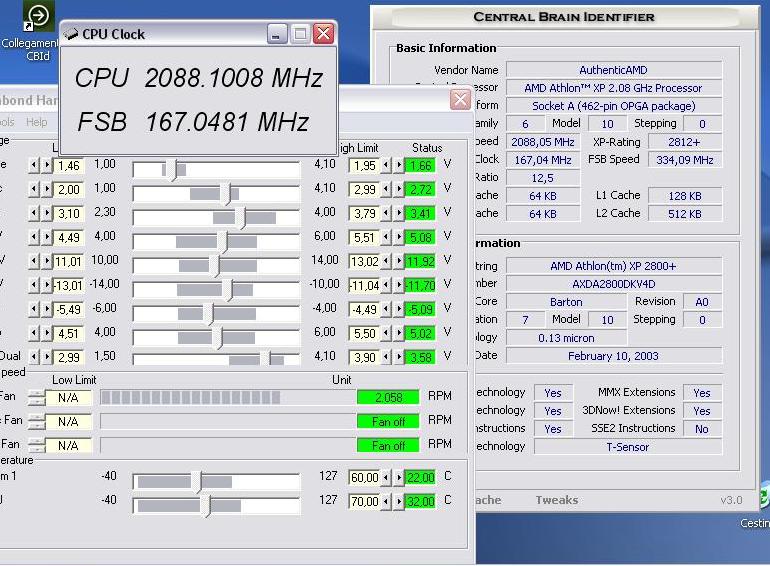
Task: Click the AMD Athlon XP 2.08 GHz Processor field
Action: [x=614, y=88]
